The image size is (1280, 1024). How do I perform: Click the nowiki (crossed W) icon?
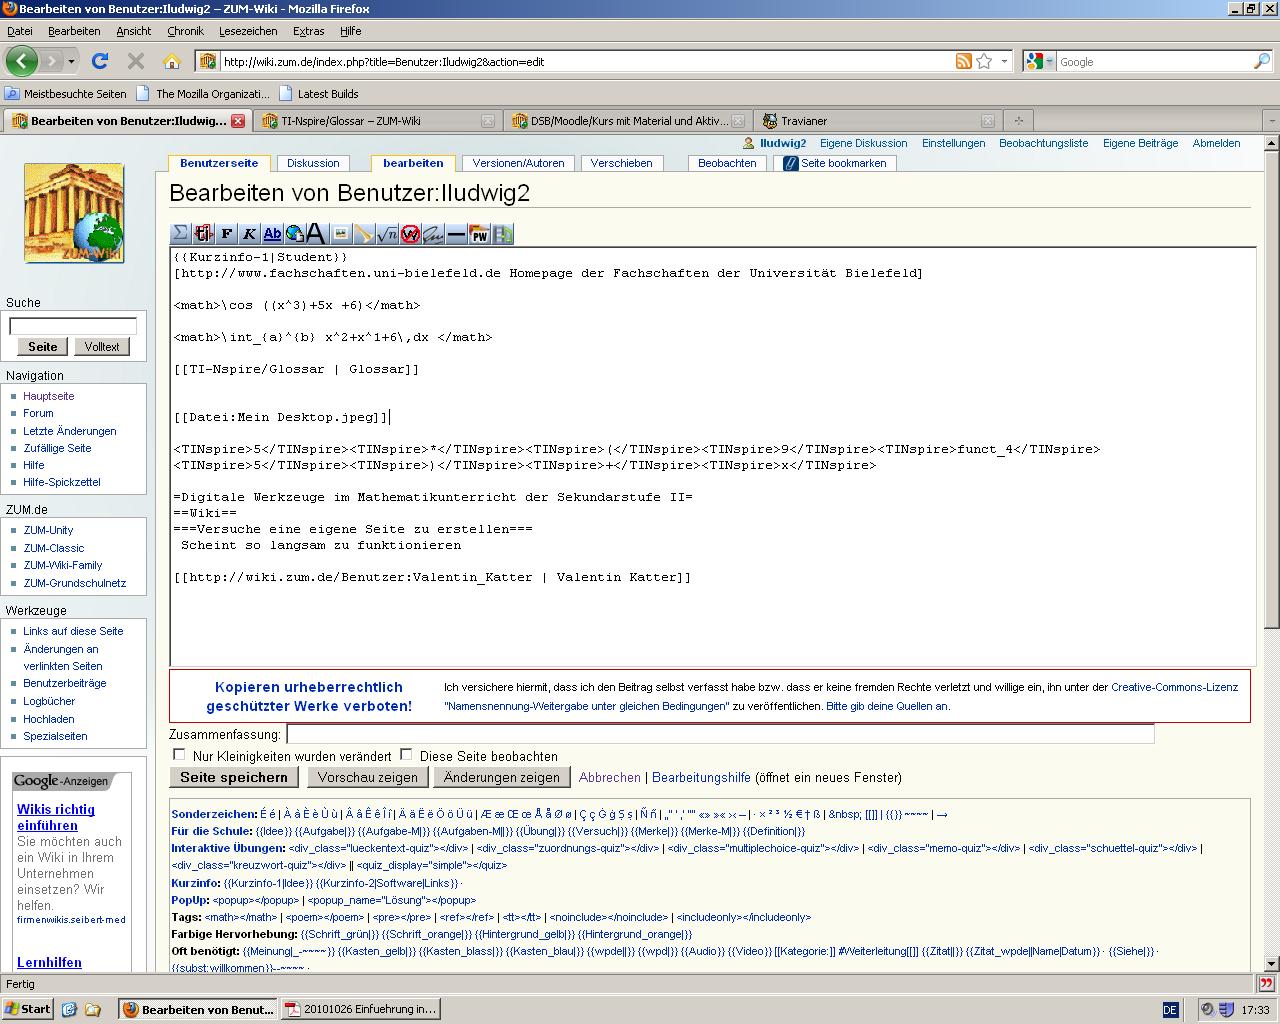[x=410, y=234]
